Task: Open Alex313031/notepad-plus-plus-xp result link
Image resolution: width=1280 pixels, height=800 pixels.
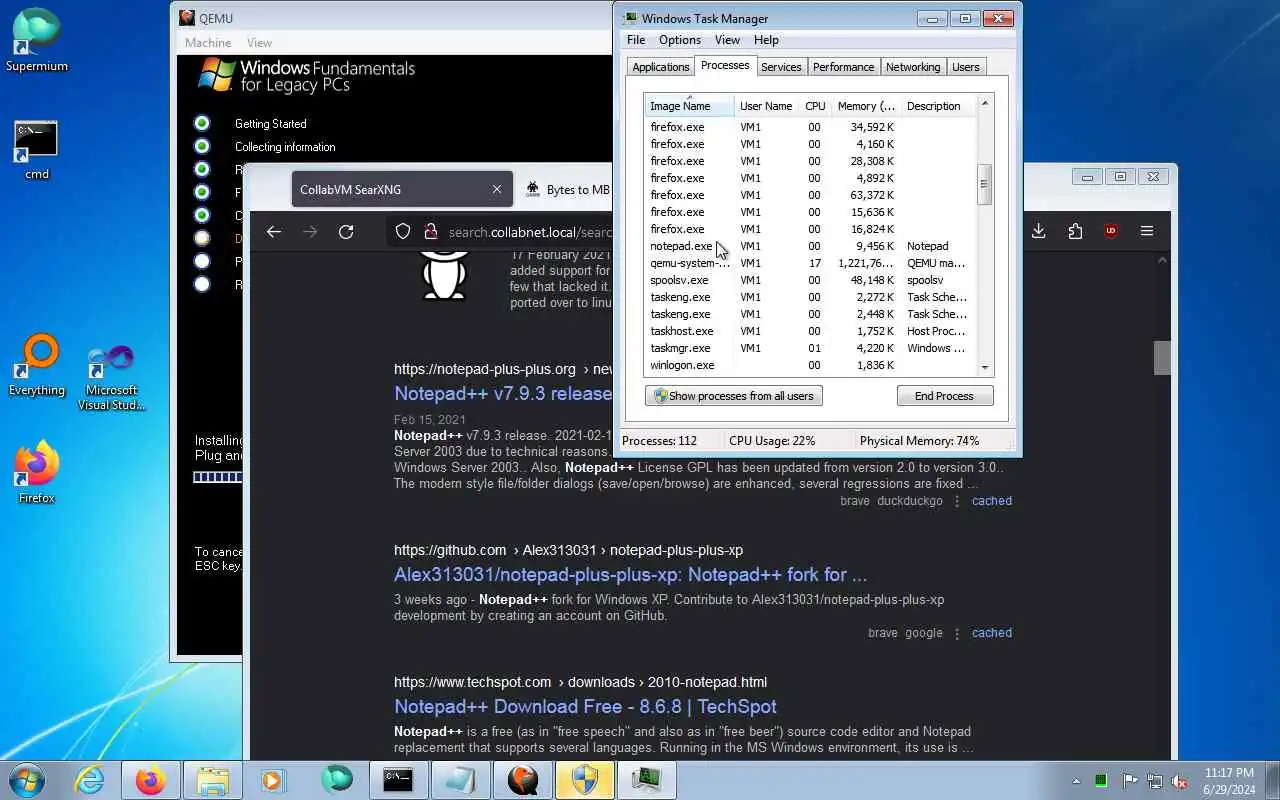Action: [x=630, y=575]
